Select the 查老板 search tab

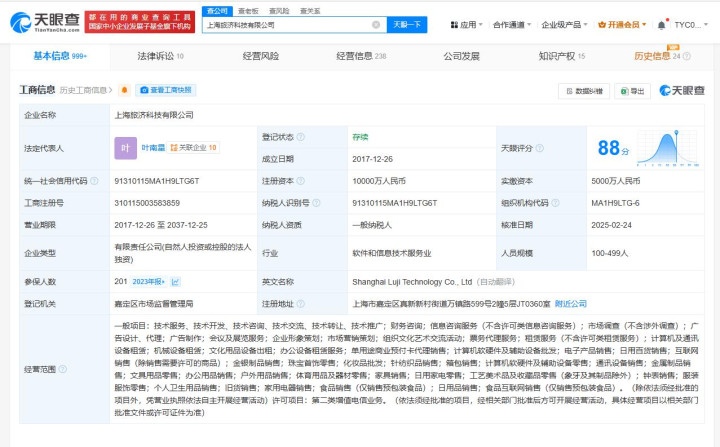pyautogui.click(x=248, y=11)
